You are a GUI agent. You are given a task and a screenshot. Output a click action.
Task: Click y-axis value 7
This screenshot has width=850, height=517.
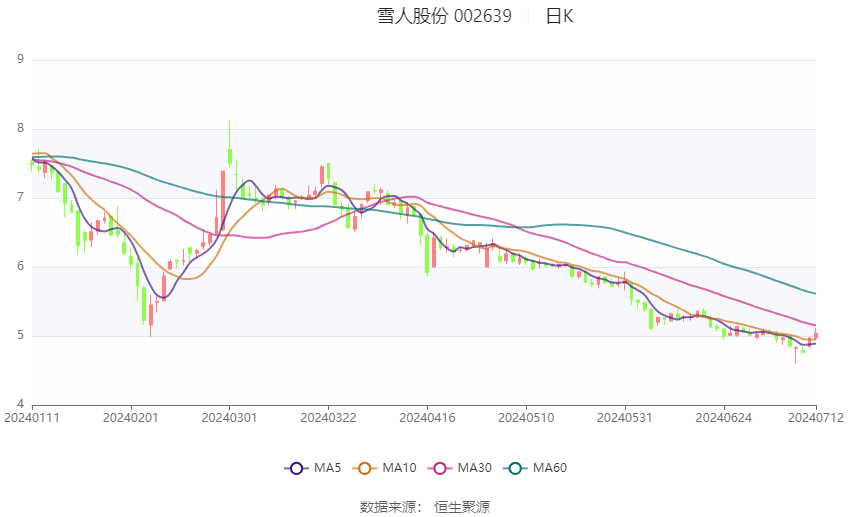pyautogui.click(x=21, y=197)
